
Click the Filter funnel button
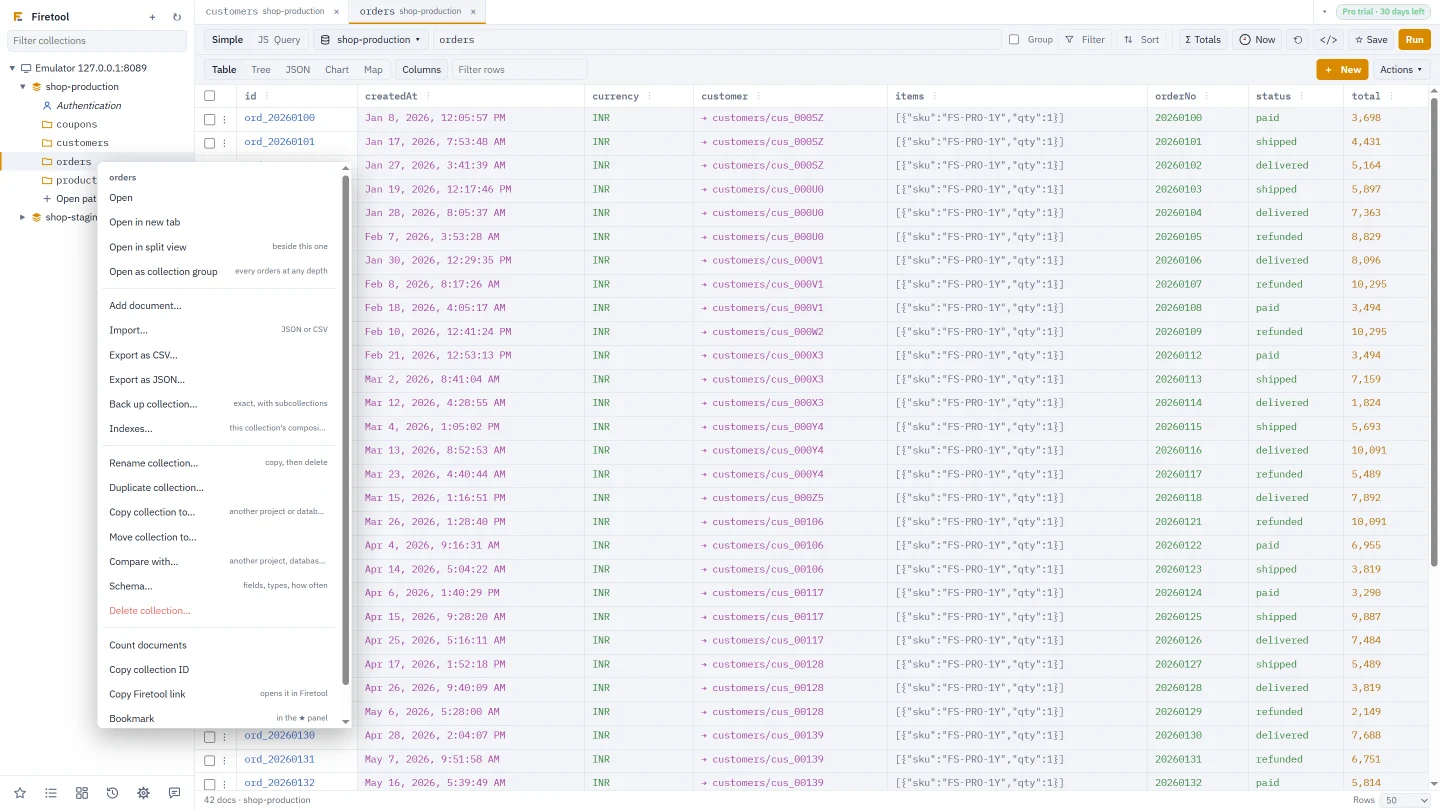pyautogui.click(x=1085, y=40)
